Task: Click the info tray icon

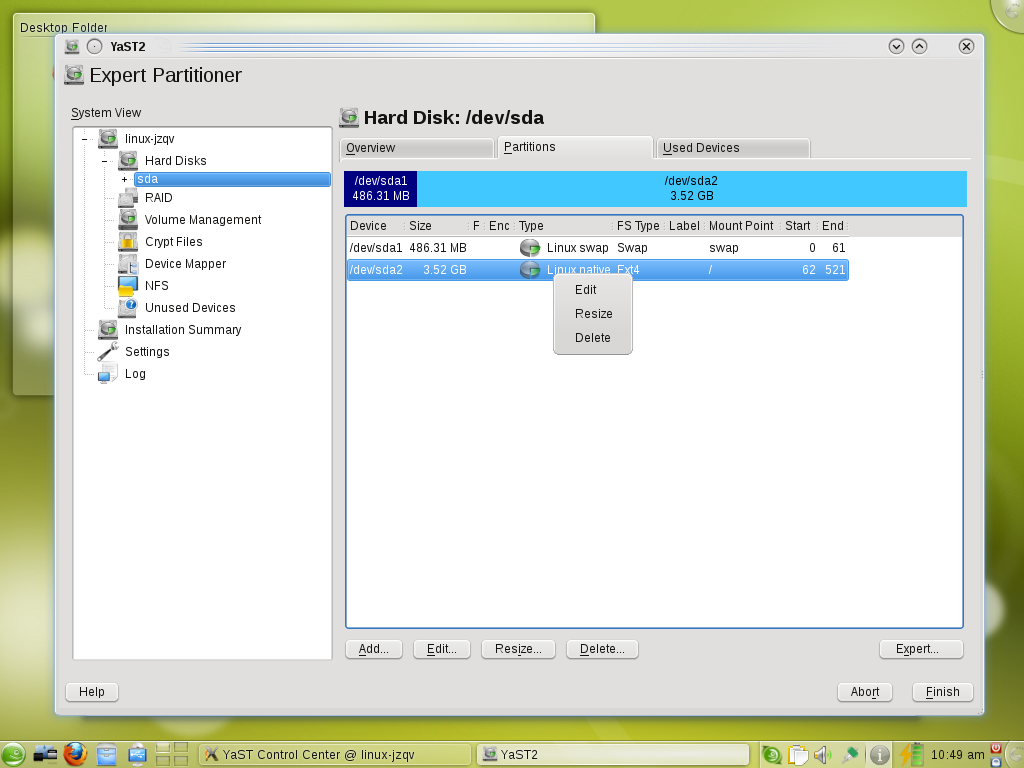Action: 880,755
